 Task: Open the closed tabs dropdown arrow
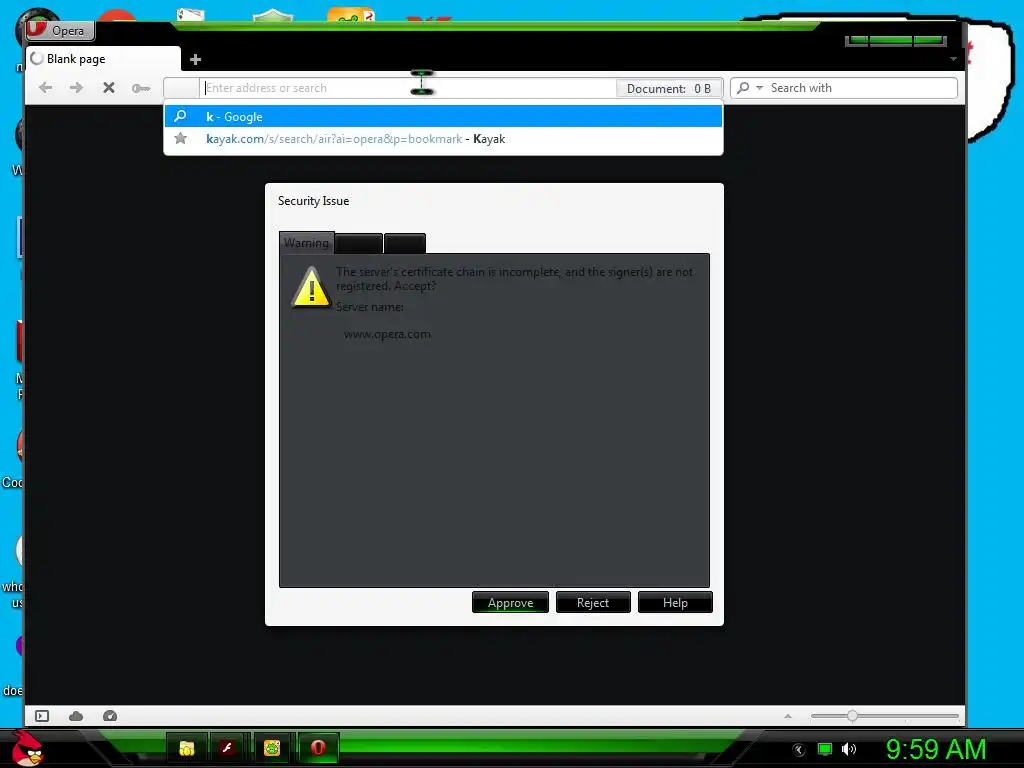click(953, 59)
